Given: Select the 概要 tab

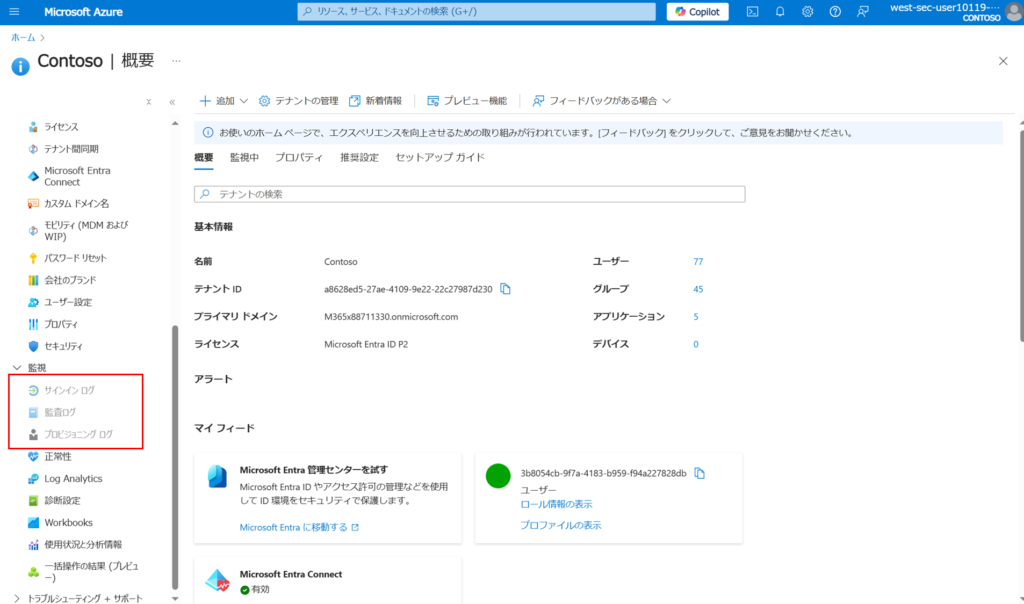Looking at the screenshot, I should point(204,157).
